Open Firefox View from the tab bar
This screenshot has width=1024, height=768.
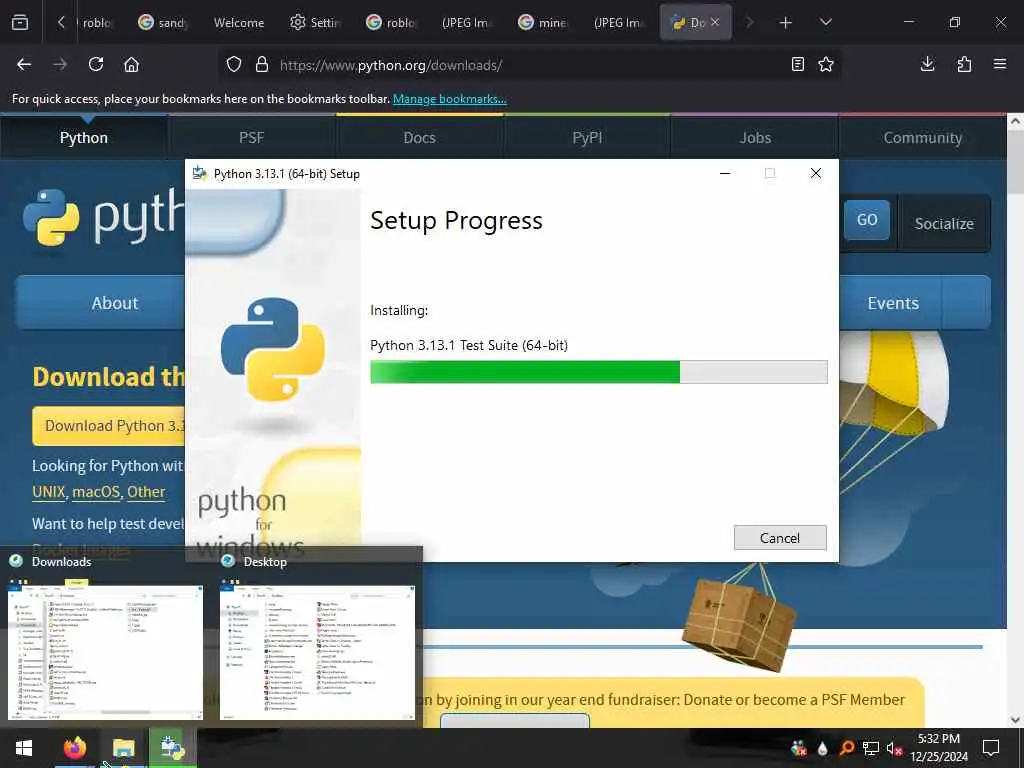click(20, 23)
